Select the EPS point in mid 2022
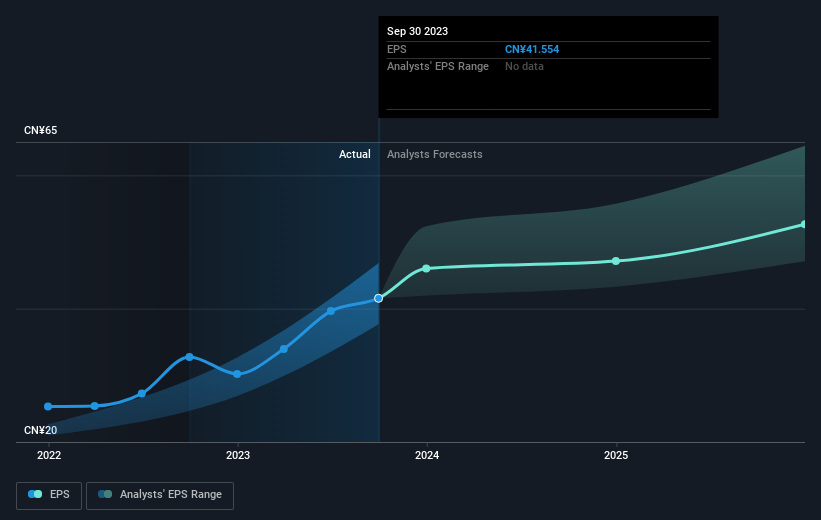Viewport: 821px width, 520px height. [x=142, y=393]
